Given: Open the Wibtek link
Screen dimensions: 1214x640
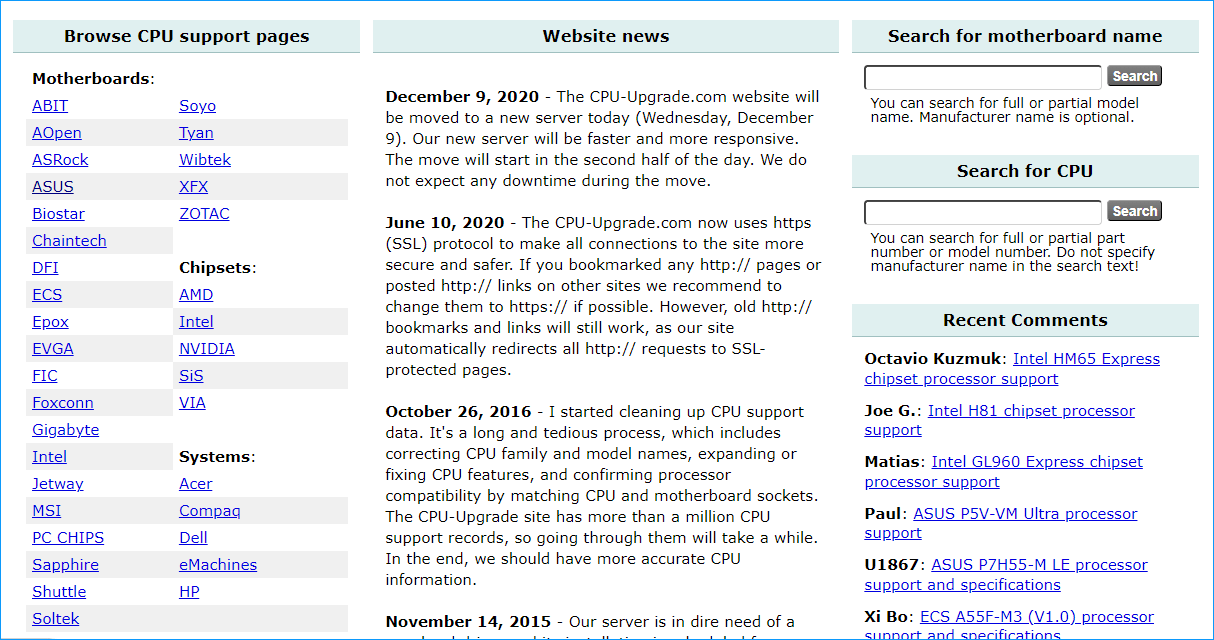Looking at the screenshot, I should [205, 160].
